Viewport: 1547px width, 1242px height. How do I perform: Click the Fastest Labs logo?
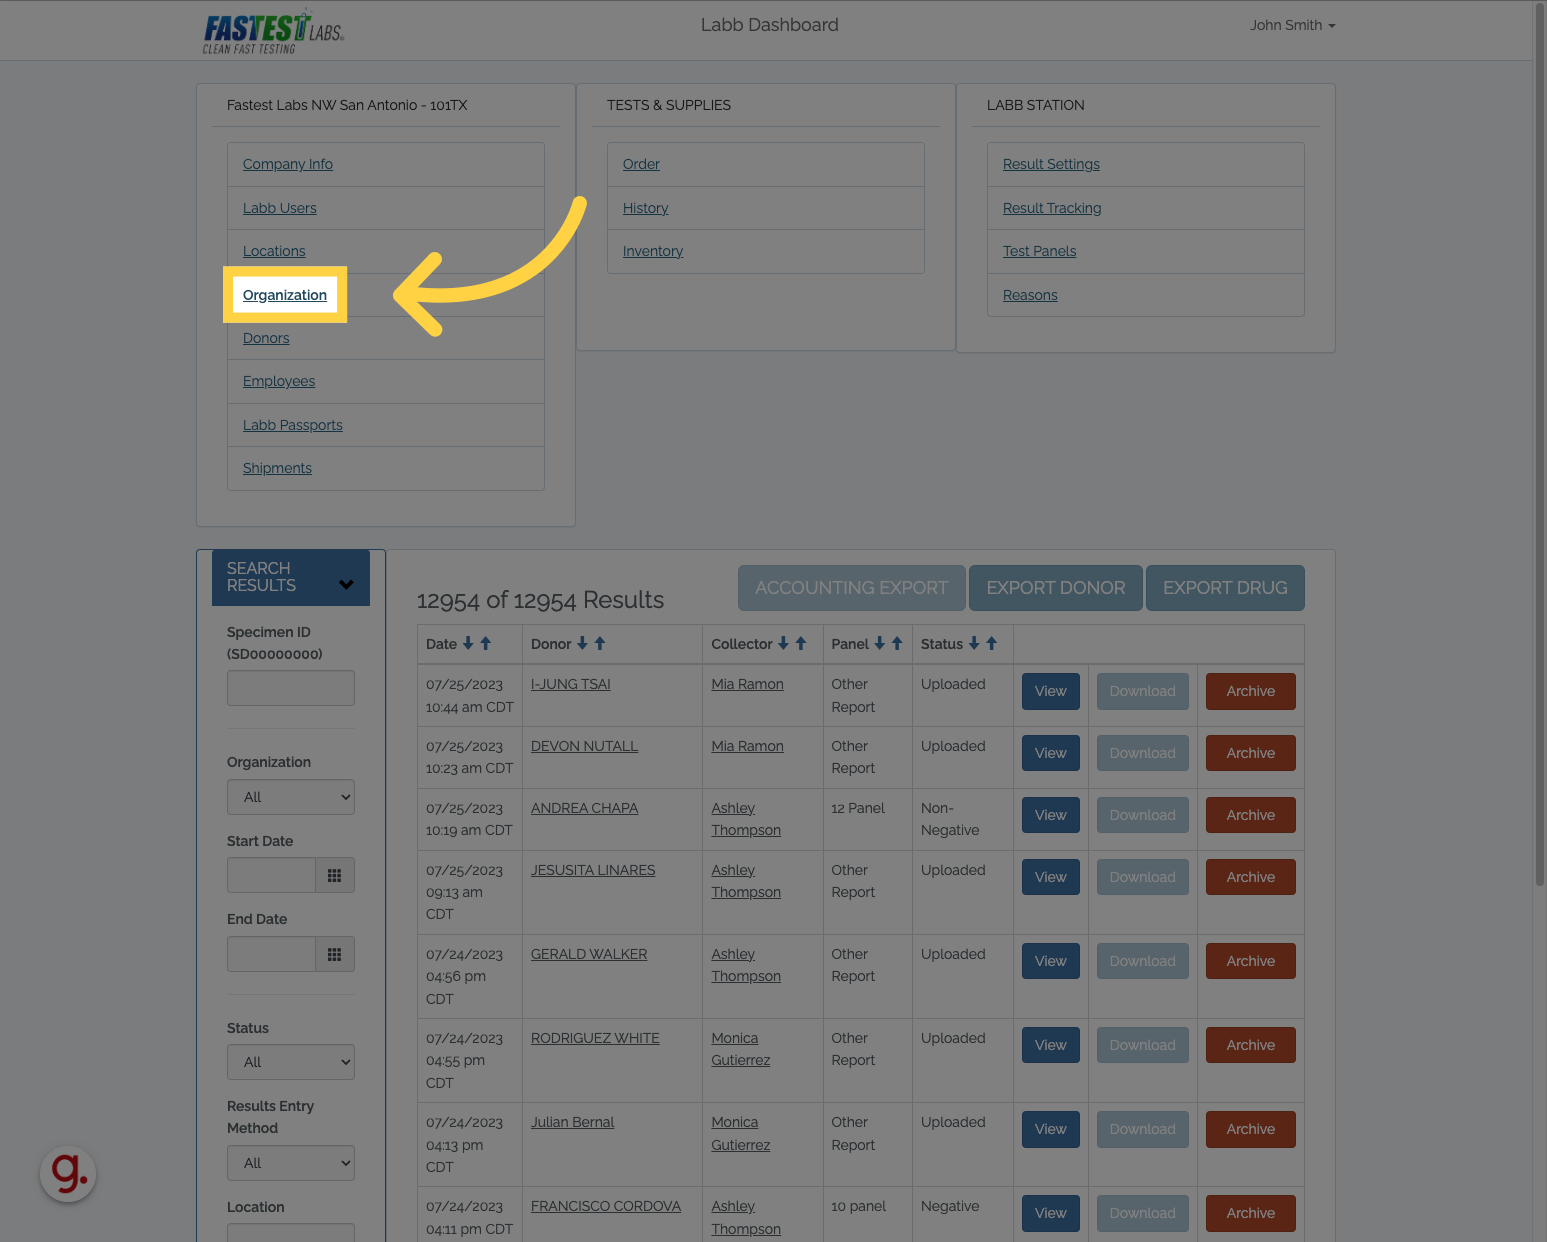coord(273,32)
